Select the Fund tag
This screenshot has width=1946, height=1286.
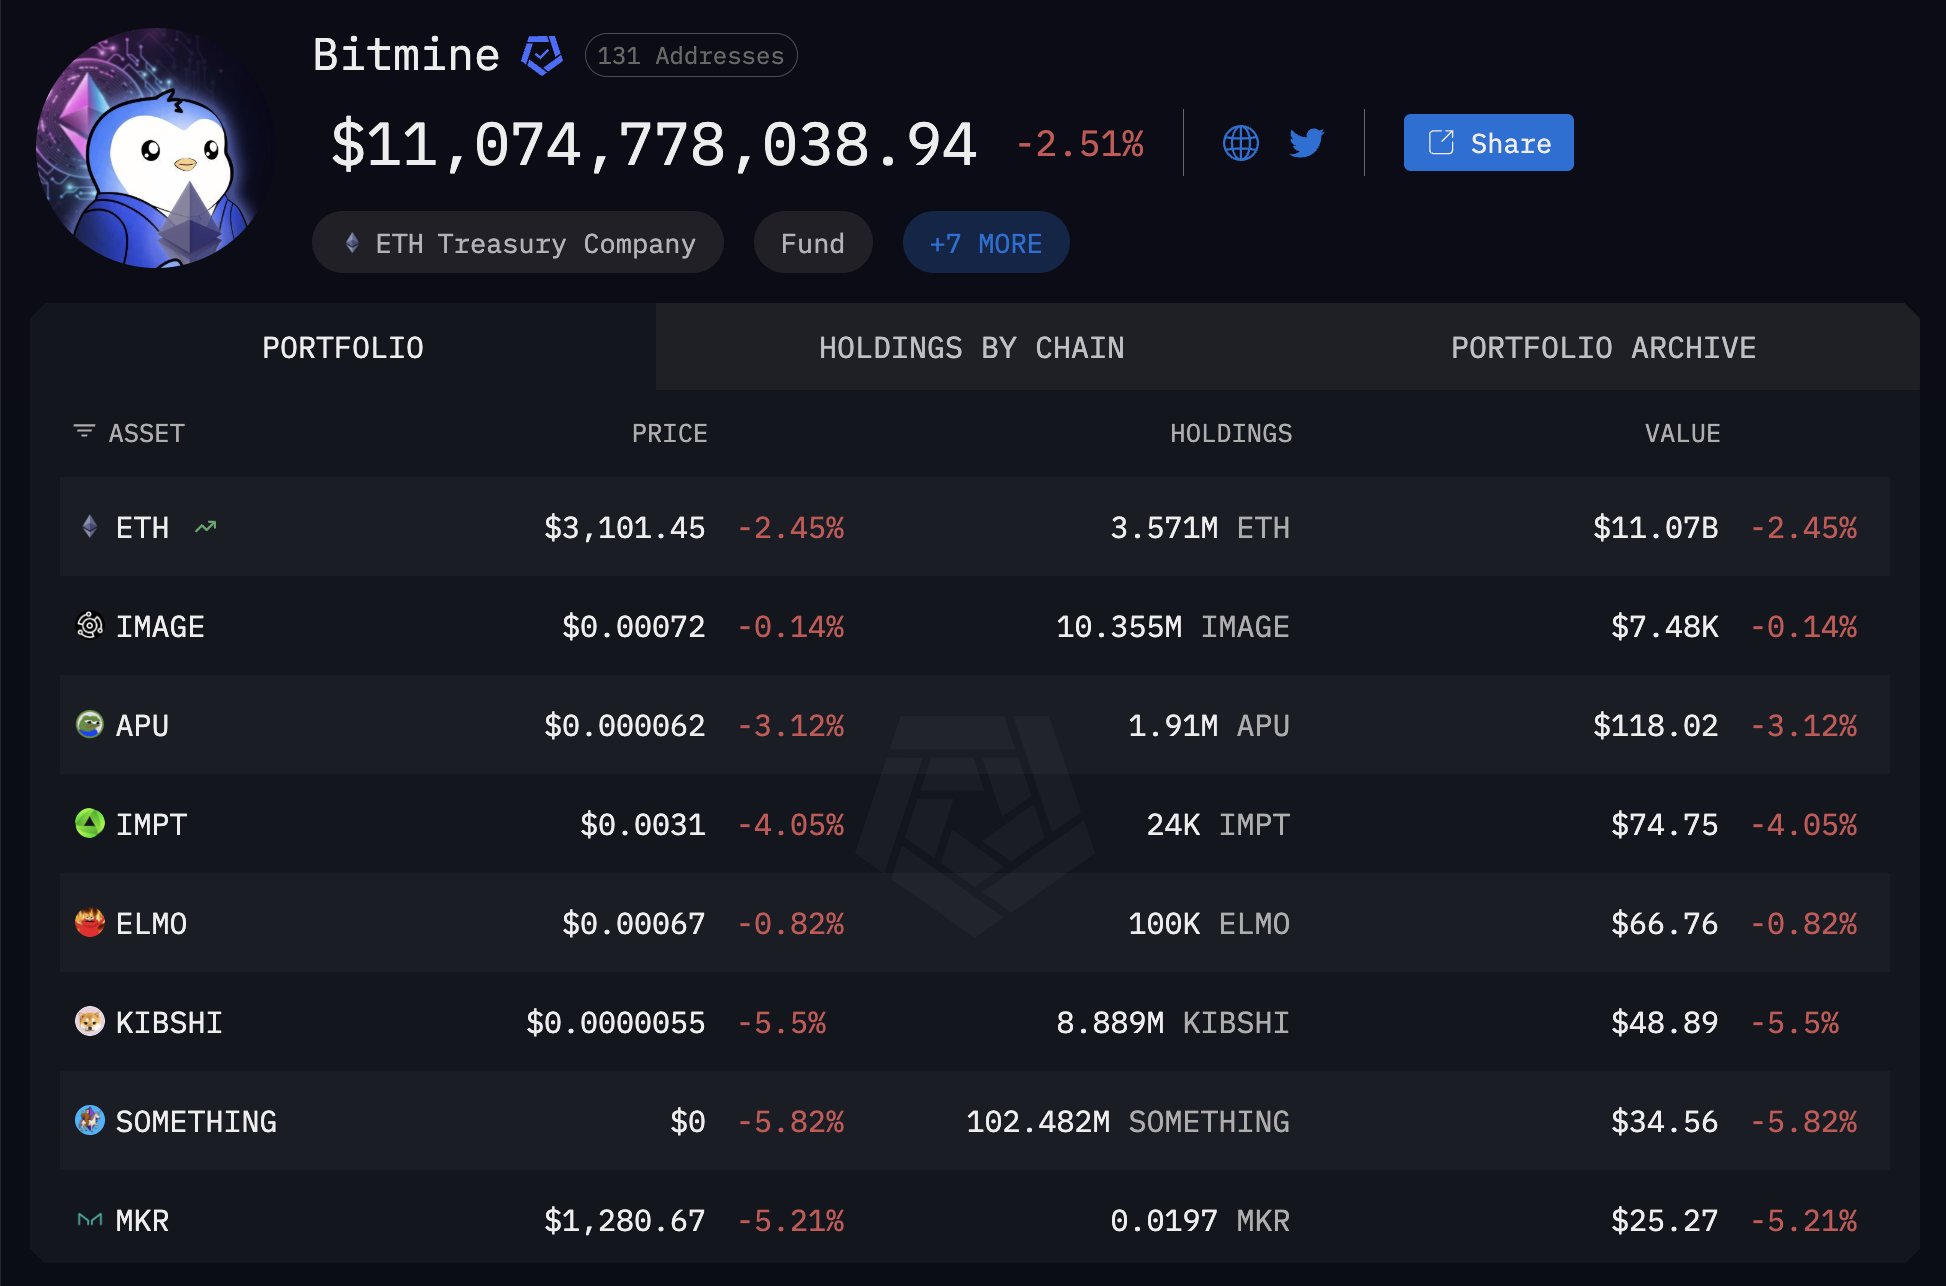812,243
